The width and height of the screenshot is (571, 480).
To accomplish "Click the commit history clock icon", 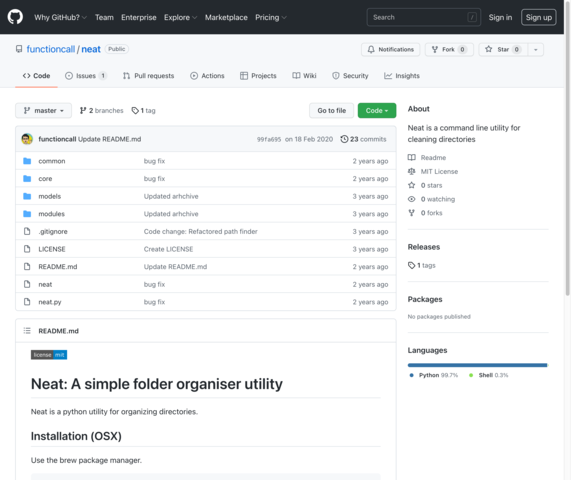I will pyautogui.click(x=344, y=139).
